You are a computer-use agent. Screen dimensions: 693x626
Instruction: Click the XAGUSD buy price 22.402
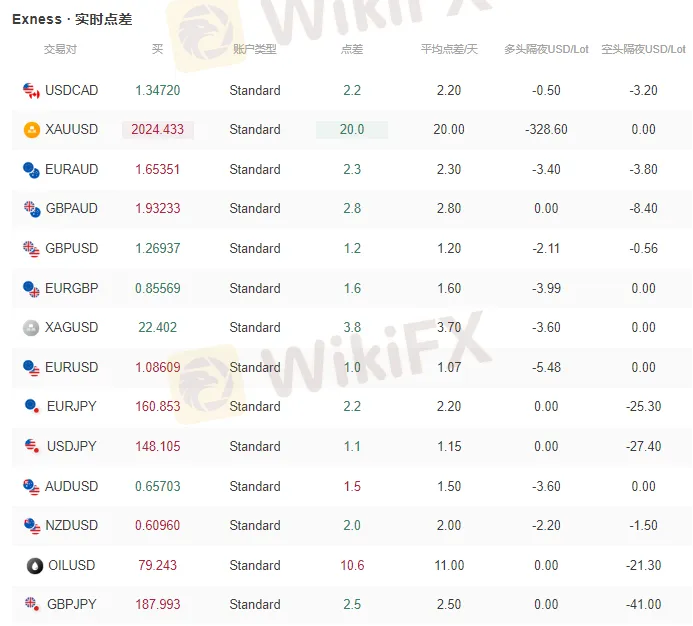[x=158, y=327]
